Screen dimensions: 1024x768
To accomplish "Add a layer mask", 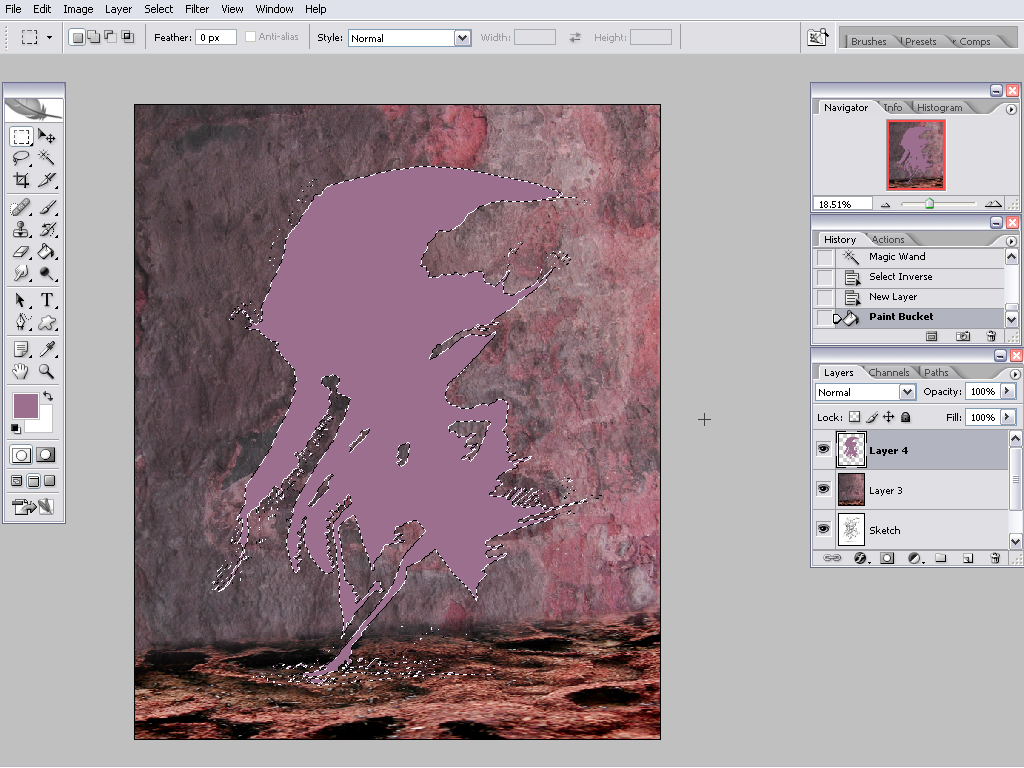I will point(887,558).
